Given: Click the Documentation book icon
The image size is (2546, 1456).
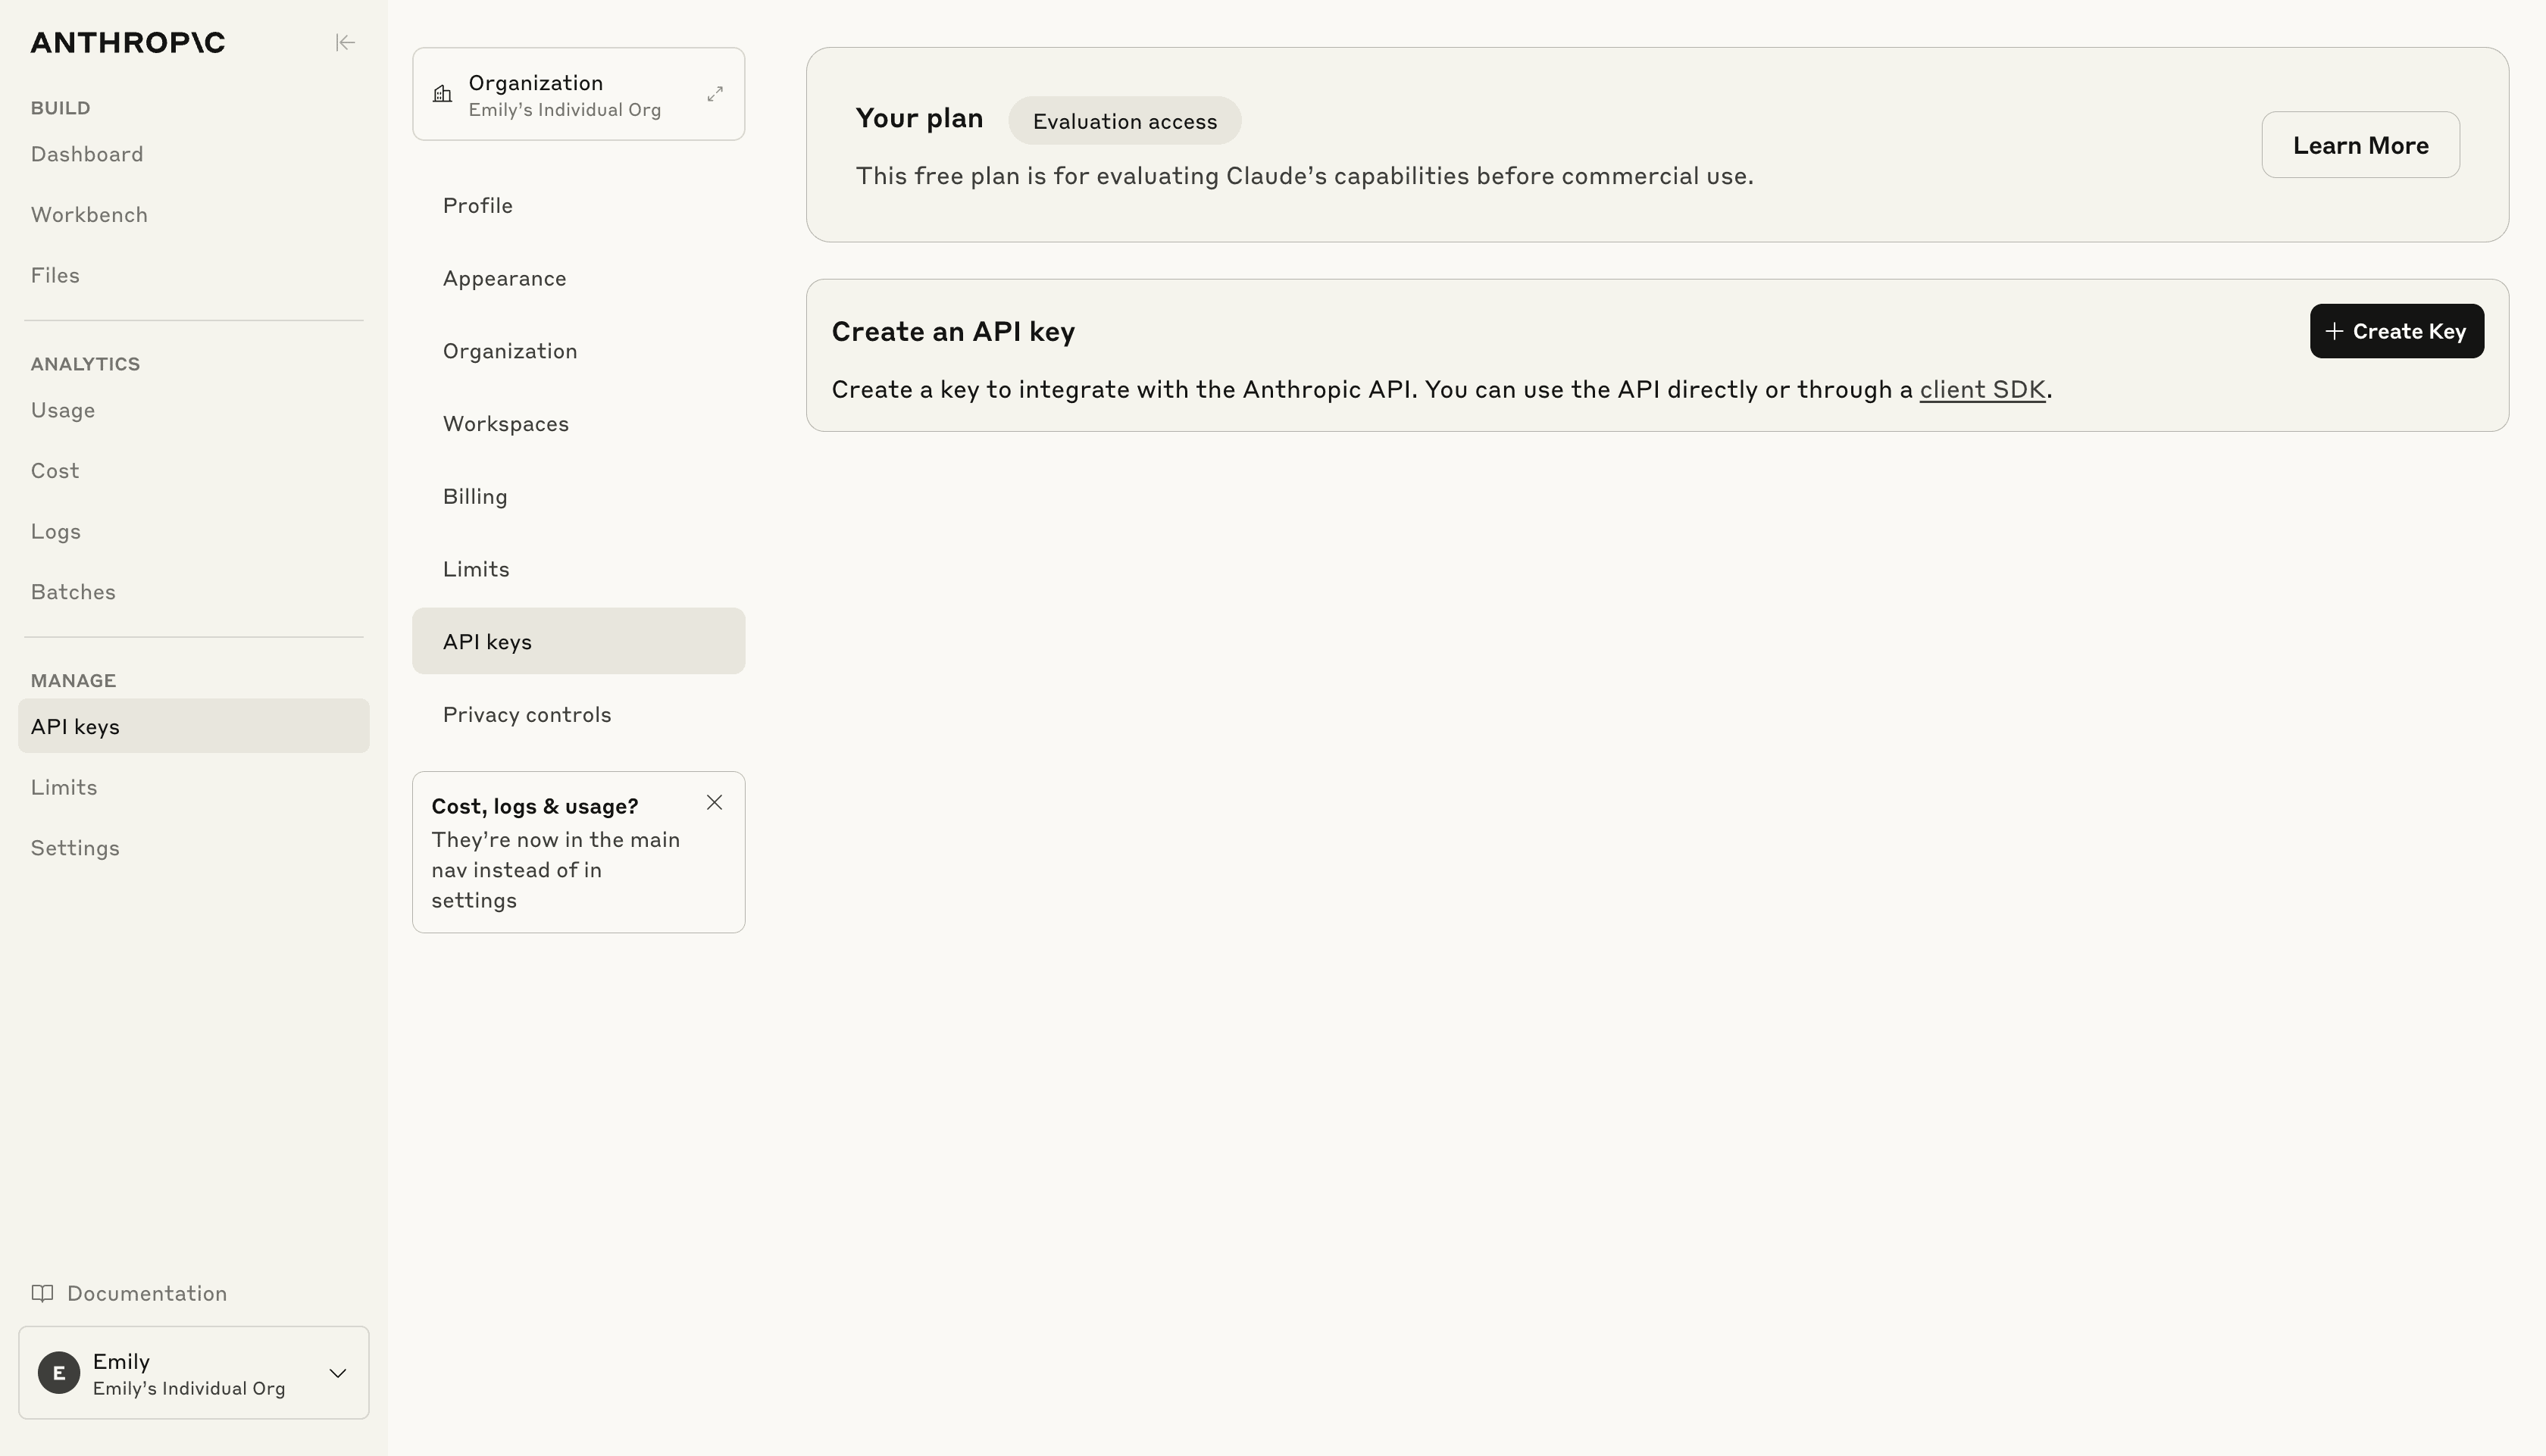Looking at the screenshot, I should (x=42, y=1293).
